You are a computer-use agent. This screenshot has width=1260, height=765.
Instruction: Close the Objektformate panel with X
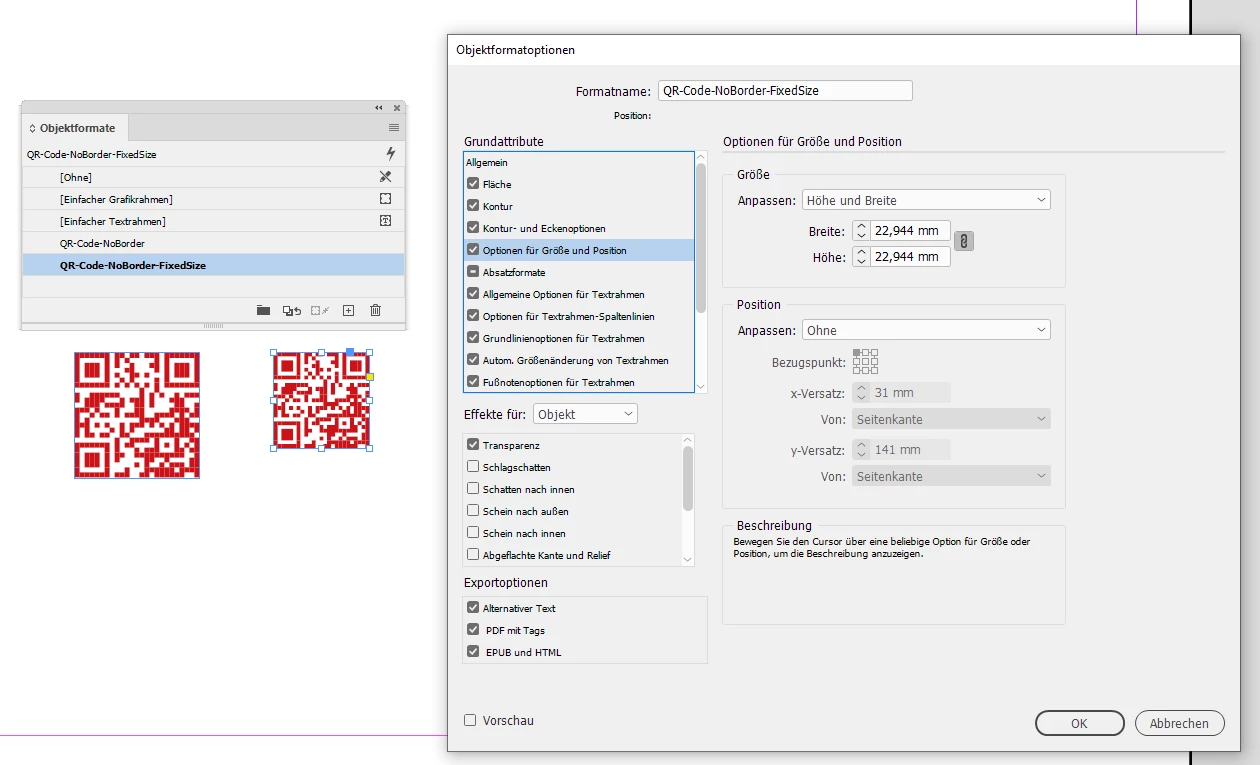(x=397, y=107)
